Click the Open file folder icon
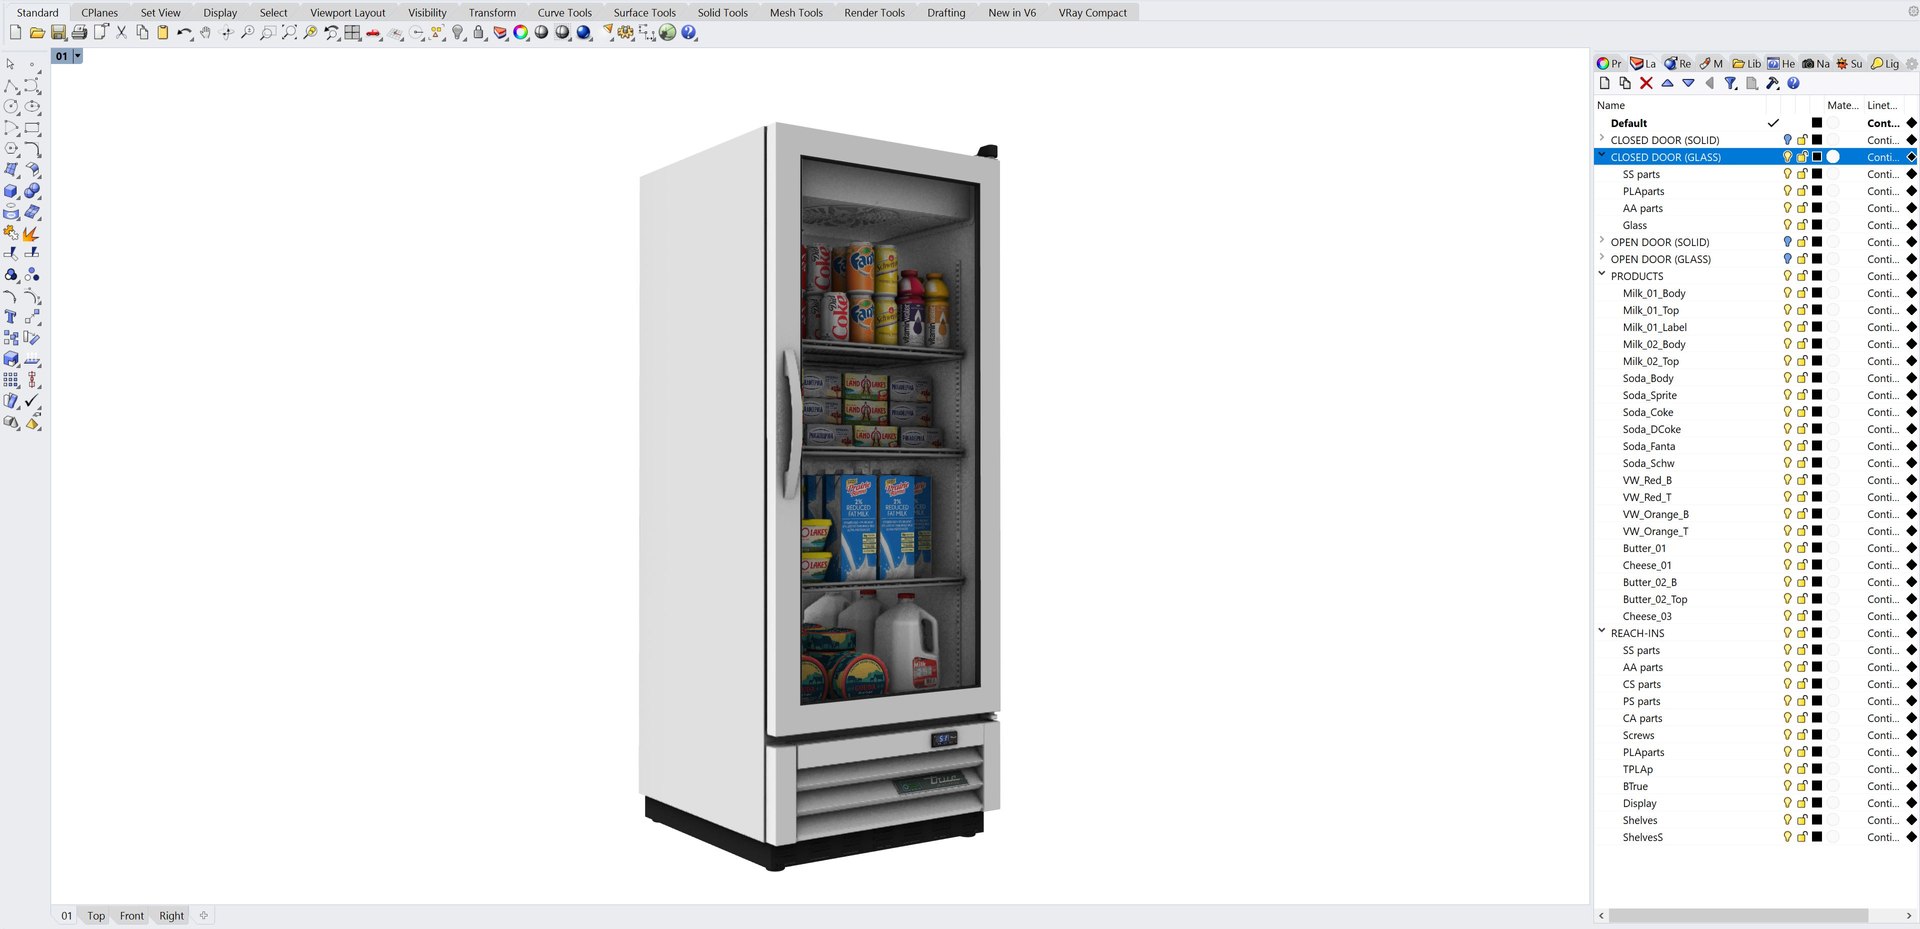Image resolution: width=1920 pixels, height=929 pixels. (x=37, y=33)
